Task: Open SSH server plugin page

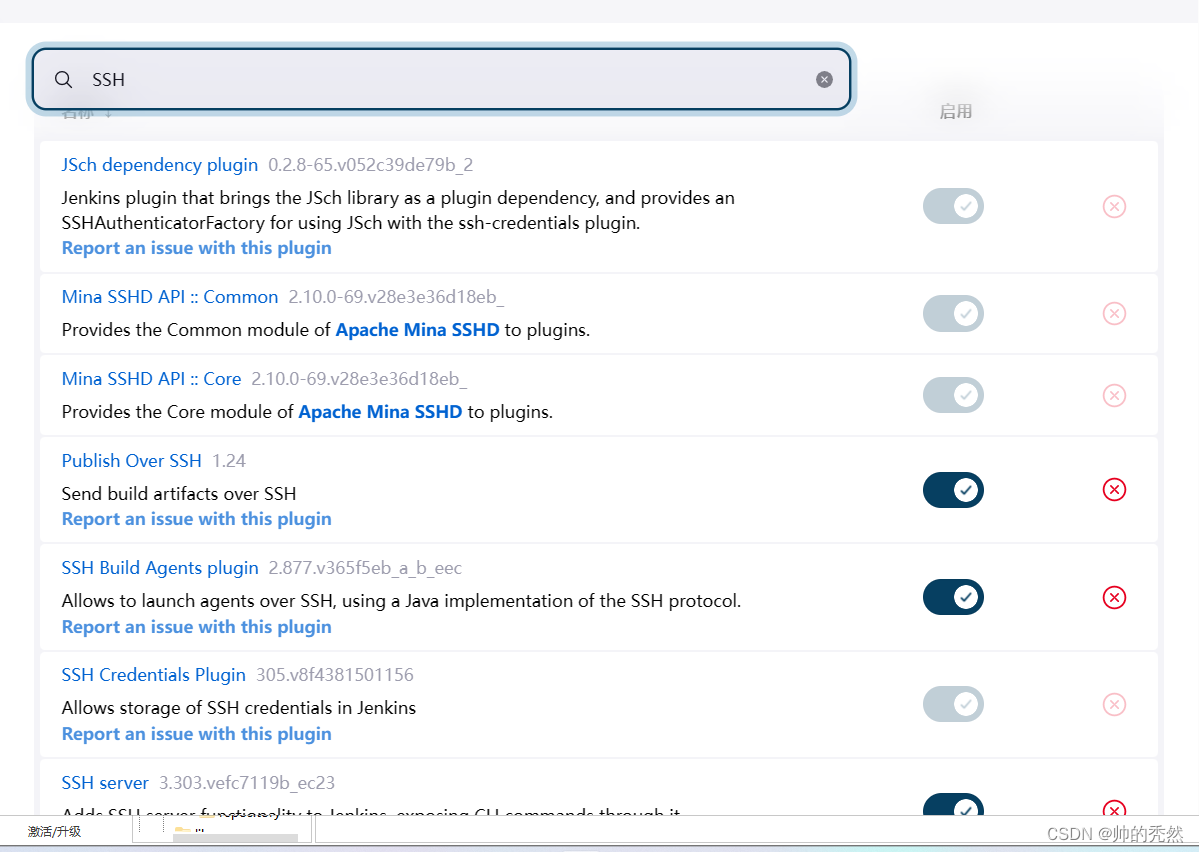Action: (105, 783)
